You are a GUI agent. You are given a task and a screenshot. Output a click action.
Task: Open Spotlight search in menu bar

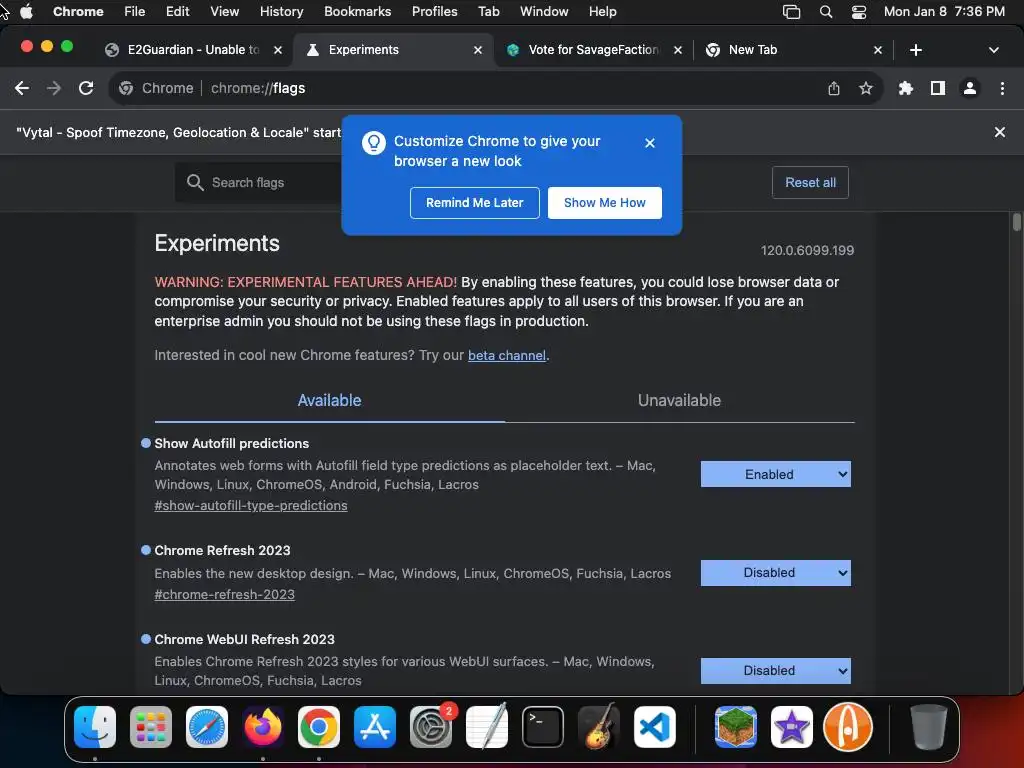click(825, 12)
